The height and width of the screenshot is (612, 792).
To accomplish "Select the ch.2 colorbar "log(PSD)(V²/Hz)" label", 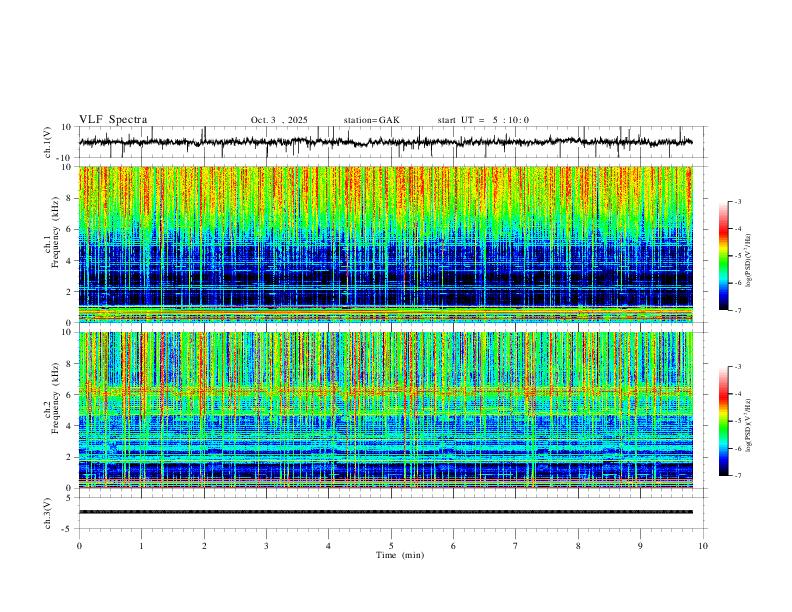I will point(748,426).
